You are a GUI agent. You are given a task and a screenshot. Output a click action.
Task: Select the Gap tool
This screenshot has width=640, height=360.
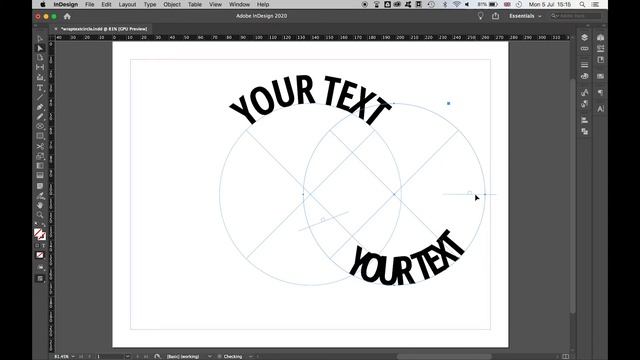[x=40, y=67]
